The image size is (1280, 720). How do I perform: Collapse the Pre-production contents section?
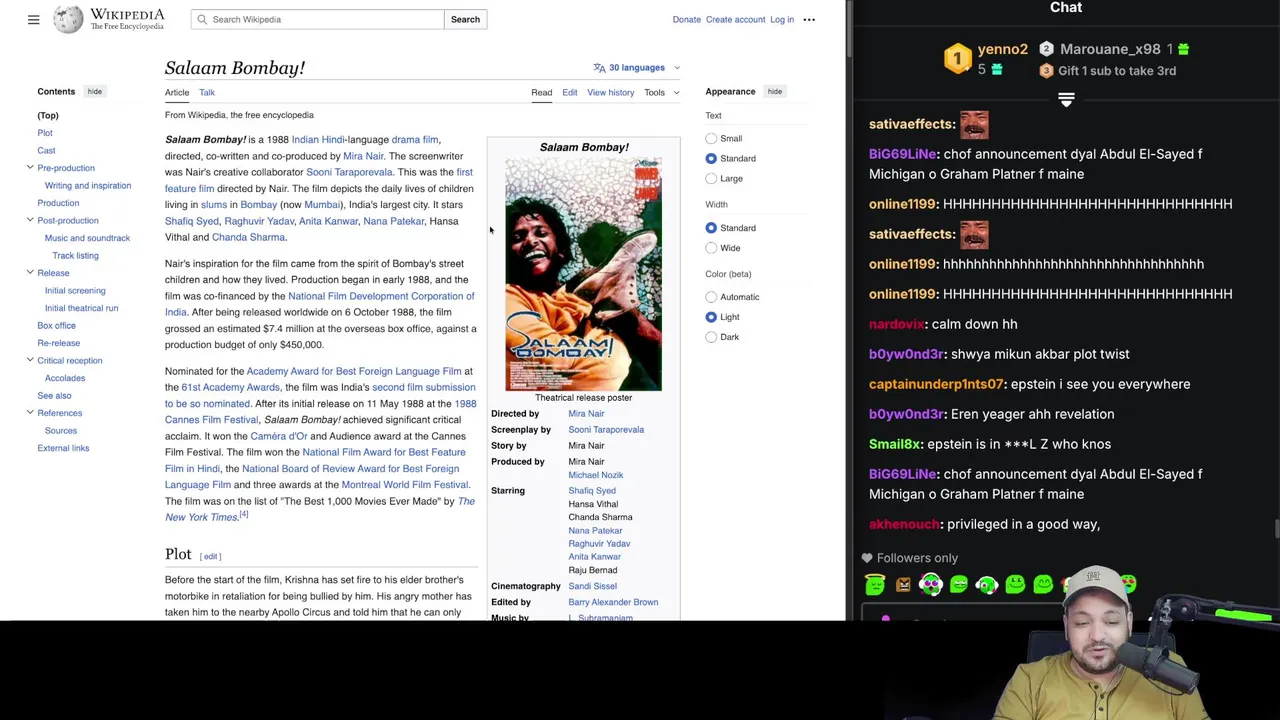(x=30, y=168)
